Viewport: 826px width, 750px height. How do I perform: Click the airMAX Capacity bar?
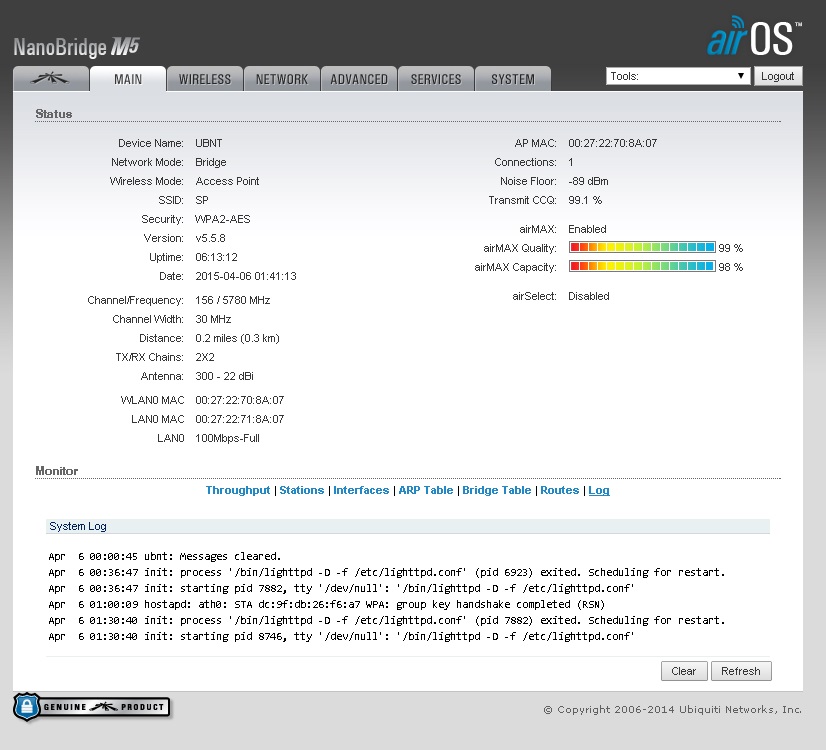pyautogui.click(x=642, y=267)
